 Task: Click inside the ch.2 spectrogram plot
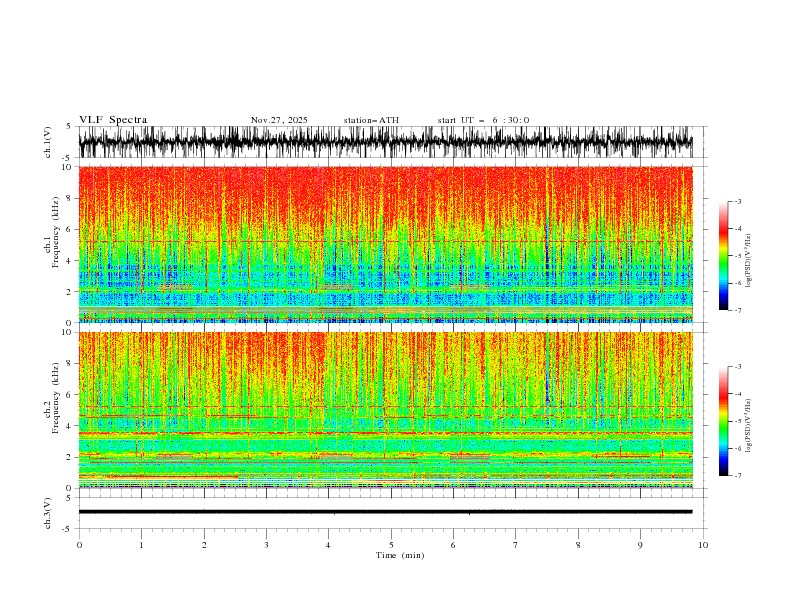(x=386, y=410)
